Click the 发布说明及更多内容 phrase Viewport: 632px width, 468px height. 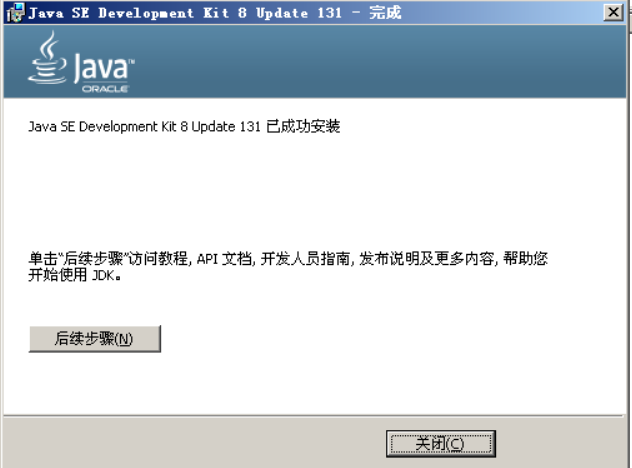click(x=426, y=259)
